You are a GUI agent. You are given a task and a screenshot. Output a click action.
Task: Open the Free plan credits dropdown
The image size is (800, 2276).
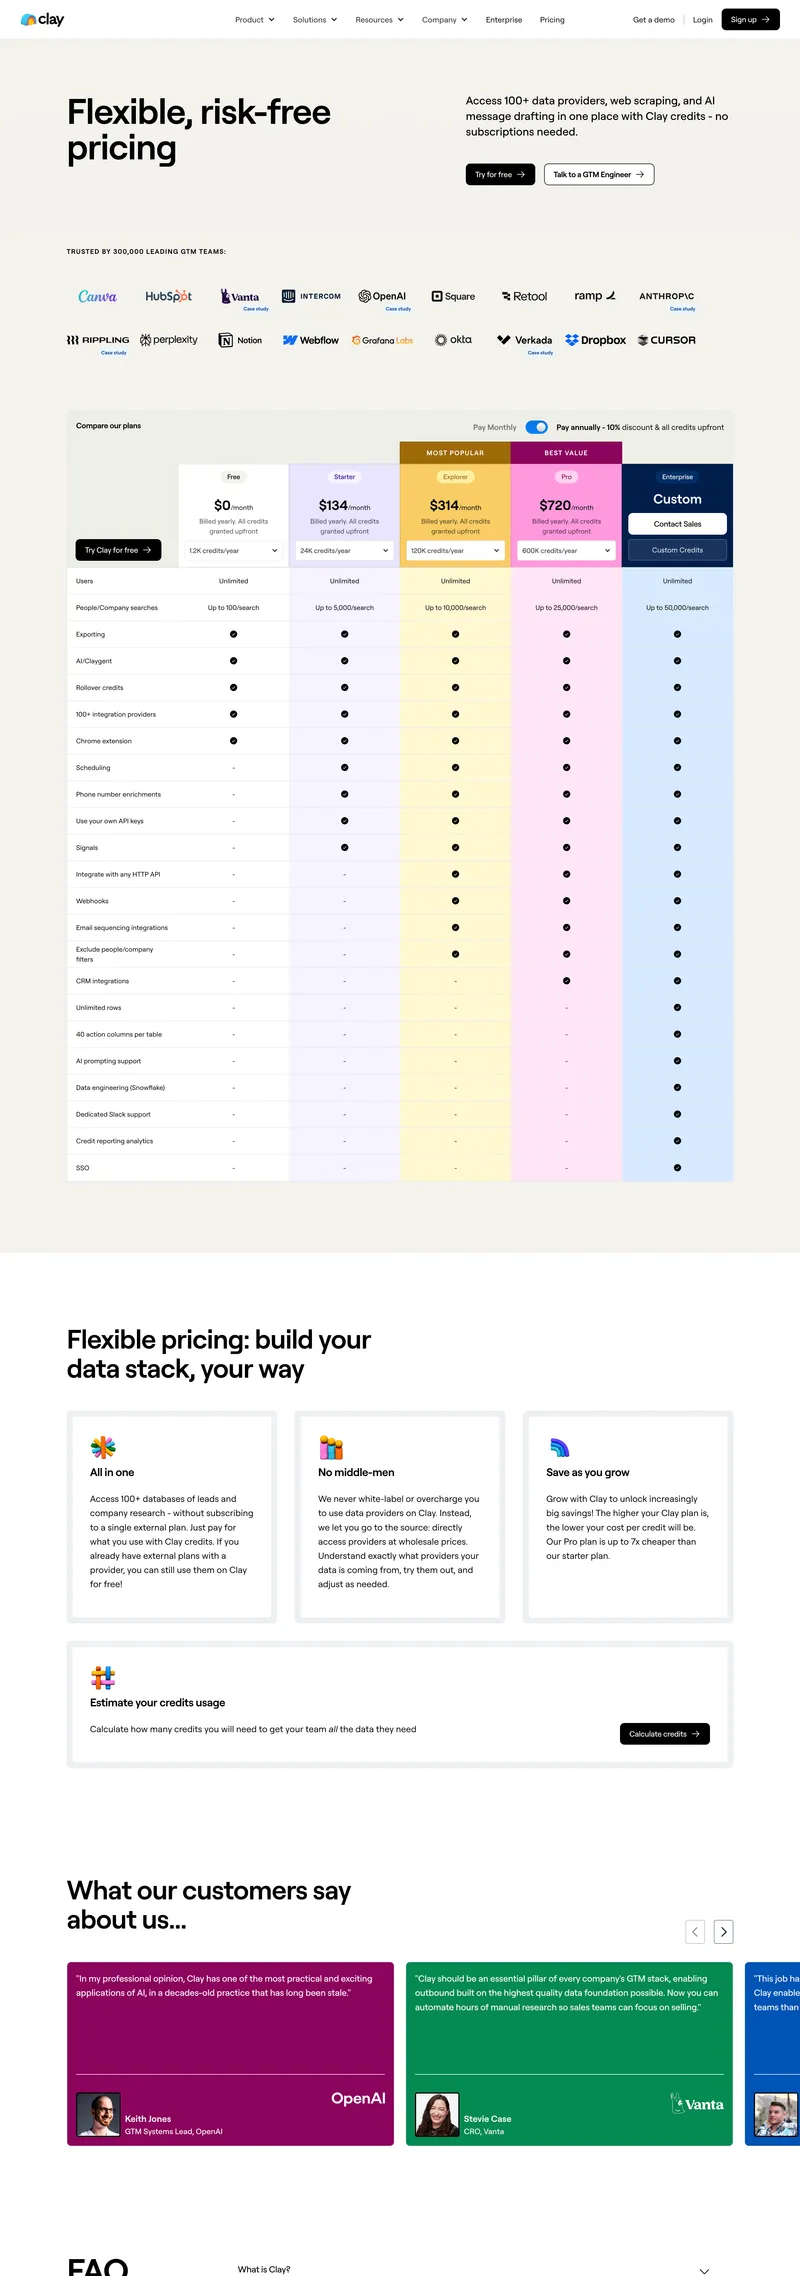click(x=233, y=550)
